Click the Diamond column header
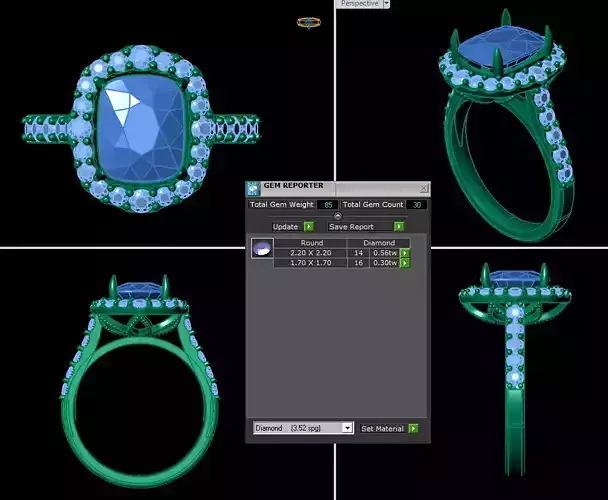Image resolution: width=608 pixels, height=500 pixels. pyautogui.click(x=379, y=243)
